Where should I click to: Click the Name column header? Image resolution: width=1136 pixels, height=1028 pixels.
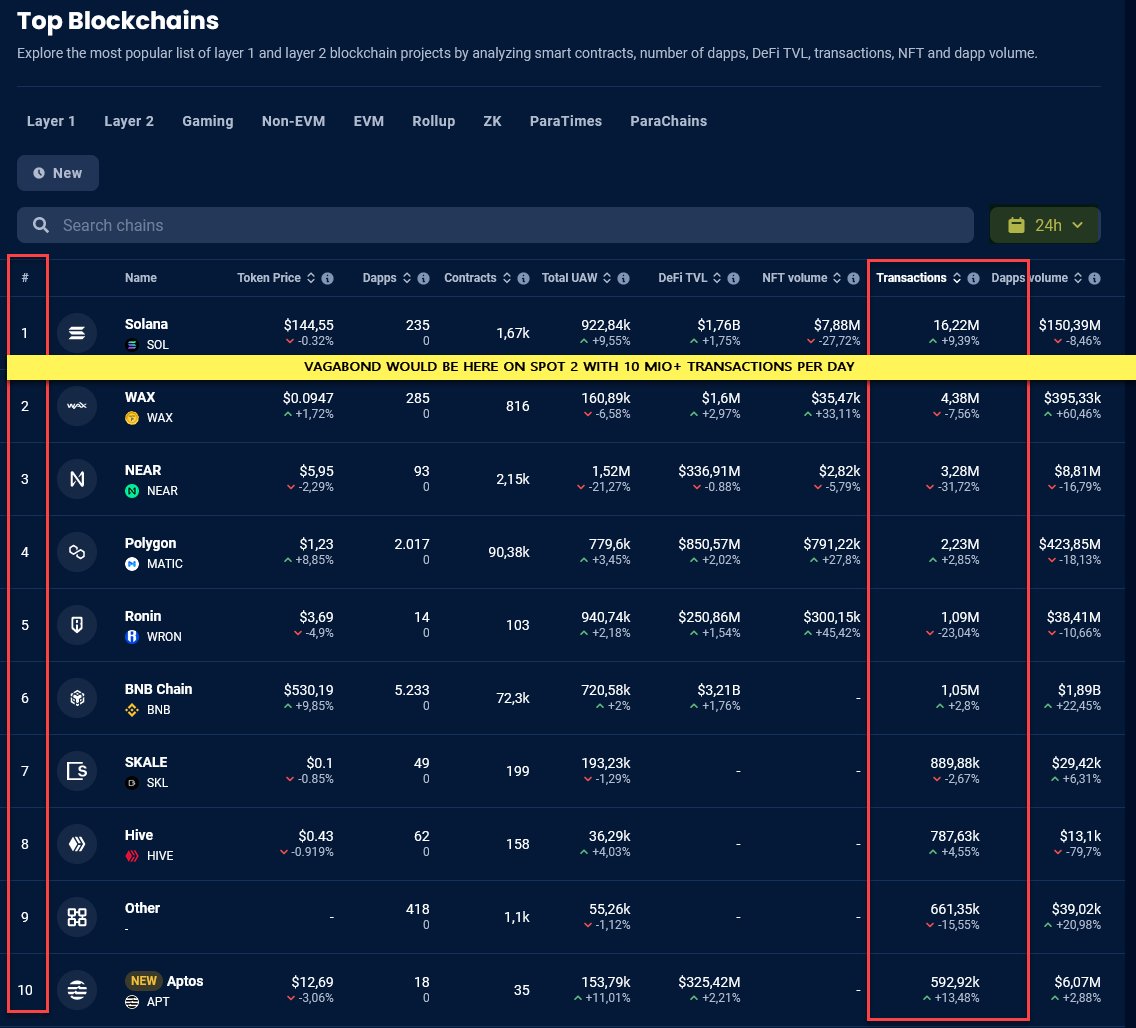pyautogui.click(x=141, y=278)
